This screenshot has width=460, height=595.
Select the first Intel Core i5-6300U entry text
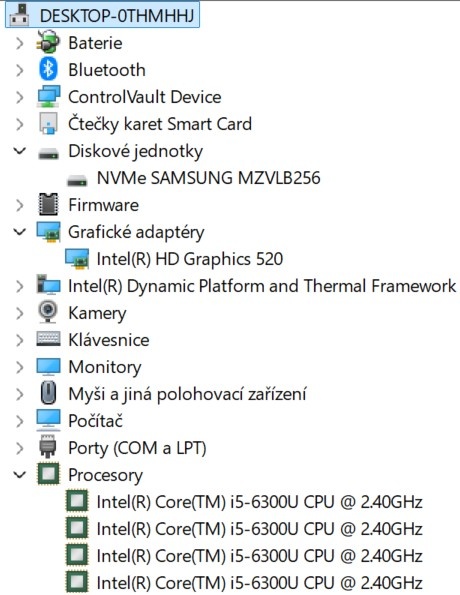pos(260,502)
